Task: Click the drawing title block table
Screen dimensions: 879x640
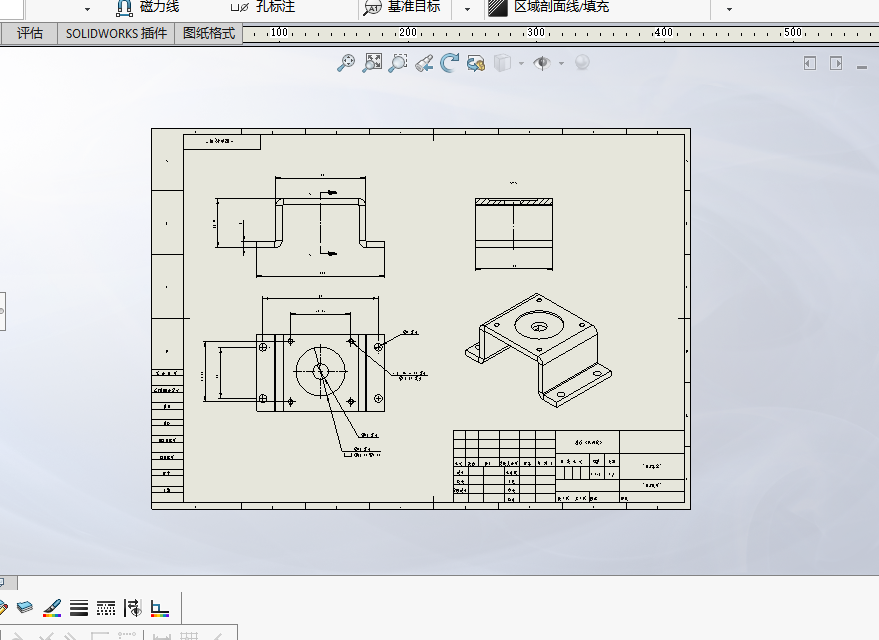Action: coord(568,466)
